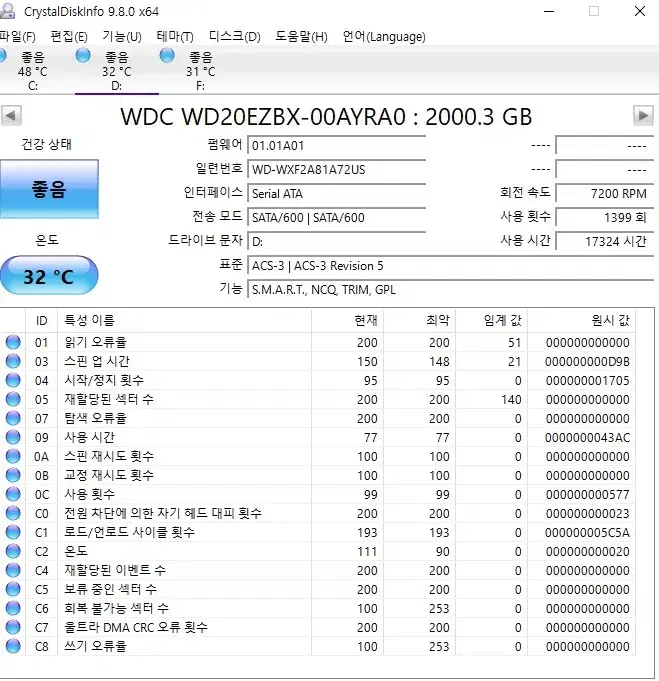Click the status orb for 시작/정지 횟수 row
This screenshot has height=681, width=659.
coord(13,380)
